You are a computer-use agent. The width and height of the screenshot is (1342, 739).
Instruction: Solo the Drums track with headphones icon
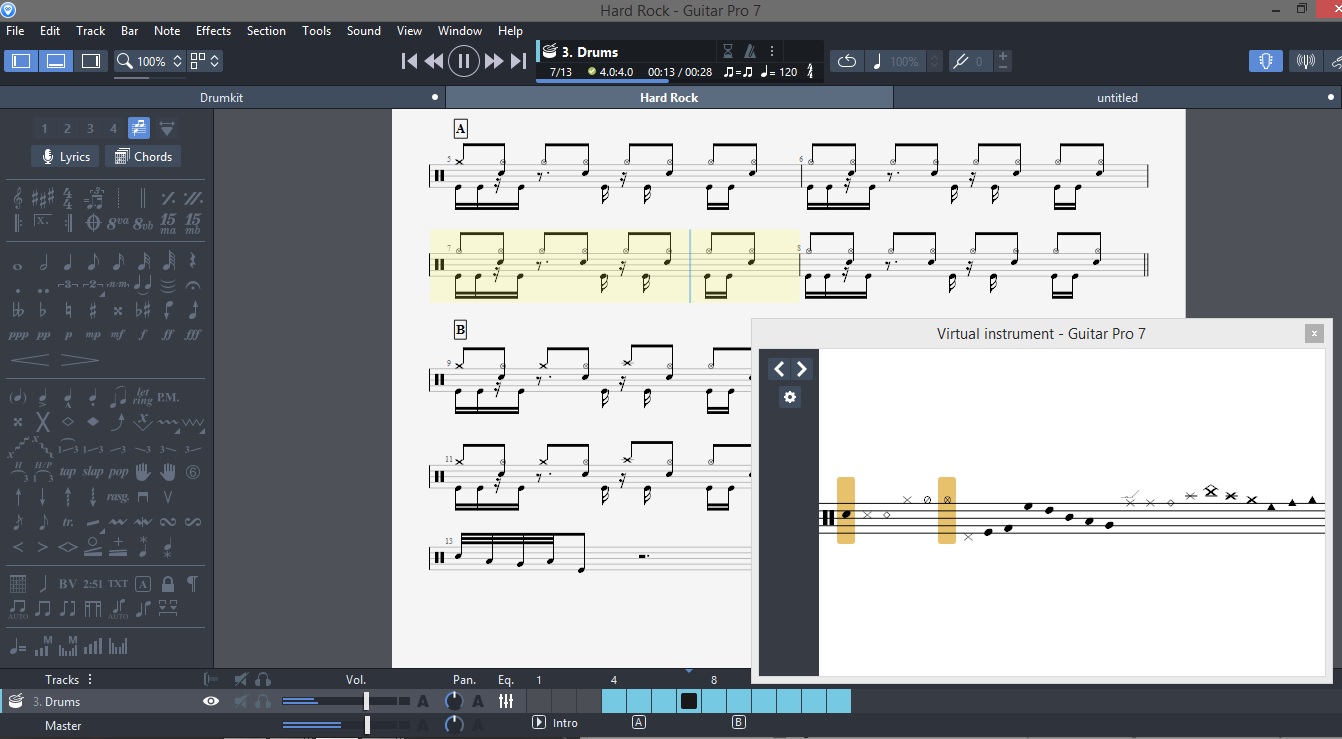[x=263, y=702]
